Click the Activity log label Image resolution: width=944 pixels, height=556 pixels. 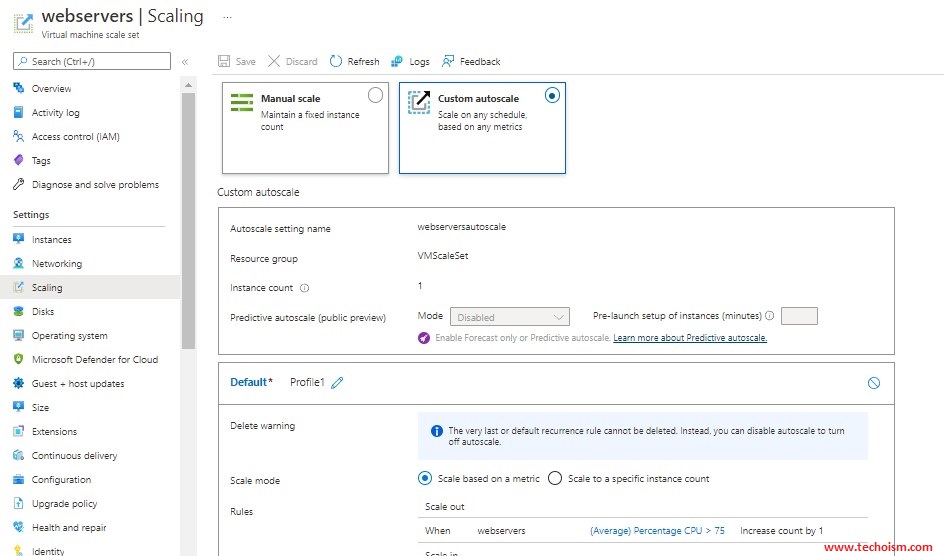point(55,113)
